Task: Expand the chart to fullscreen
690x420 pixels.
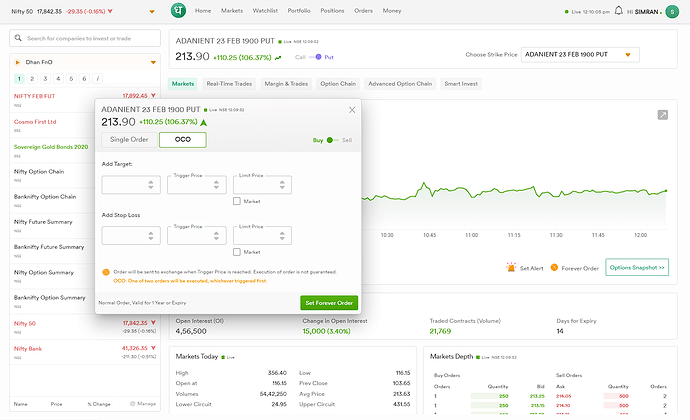Action: pos(663,115)
